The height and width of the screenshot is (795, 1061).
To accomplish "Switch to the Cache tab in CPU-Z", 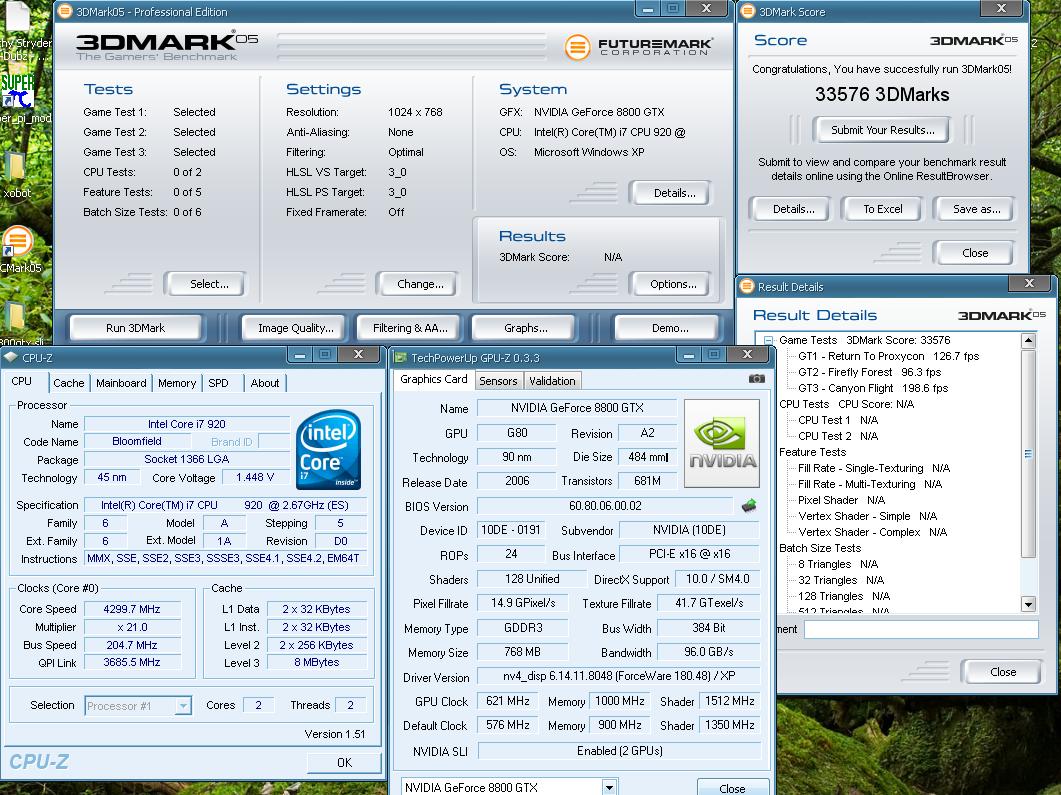I will [69, 383].
